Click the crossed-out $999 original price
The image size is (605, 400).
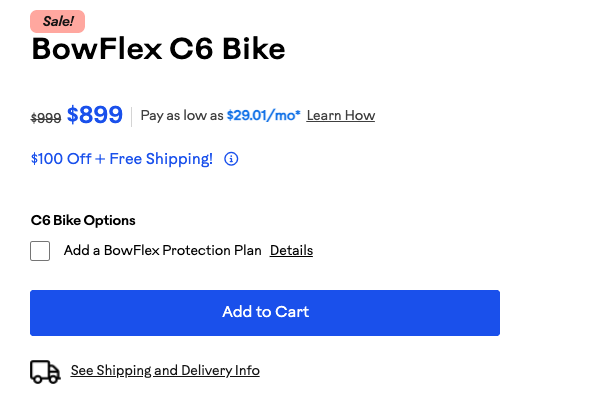click(x=46, y=118)
